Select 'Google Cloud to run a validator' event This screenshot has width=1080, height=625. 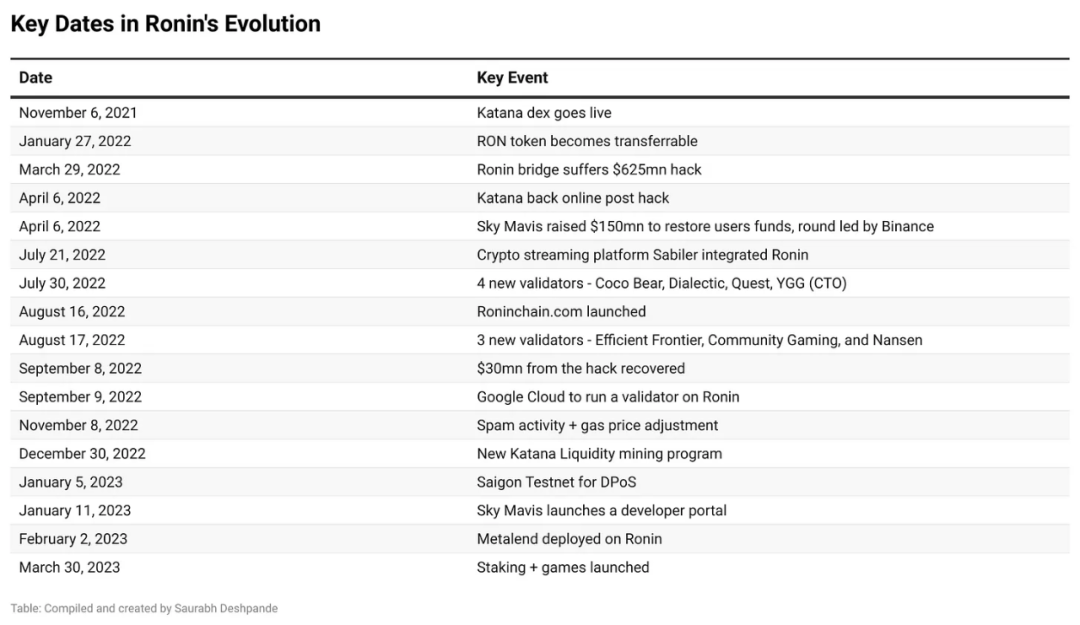pyautogui.click(x=608, y=397)
